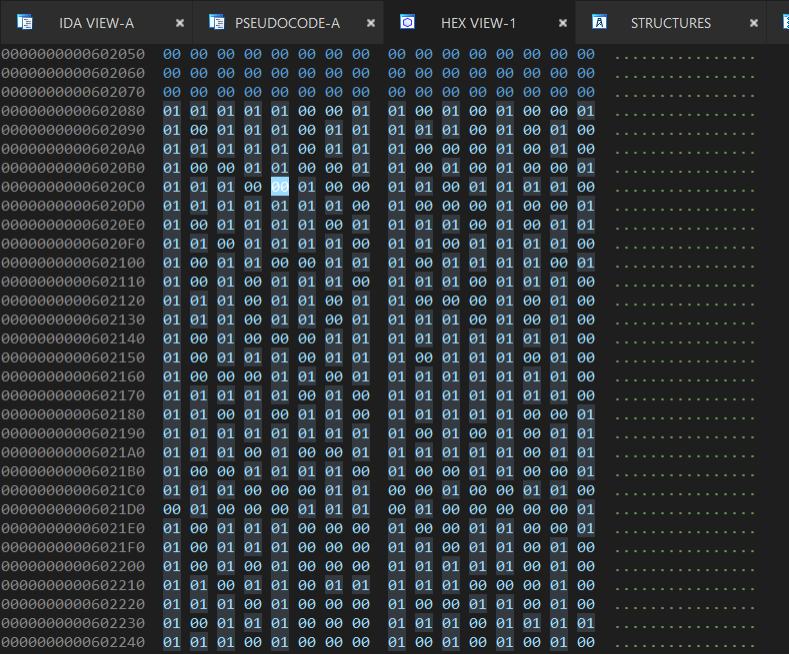Select first byte 00 in row 0000000000602050
789x655 pixels.
pos(172,54)
